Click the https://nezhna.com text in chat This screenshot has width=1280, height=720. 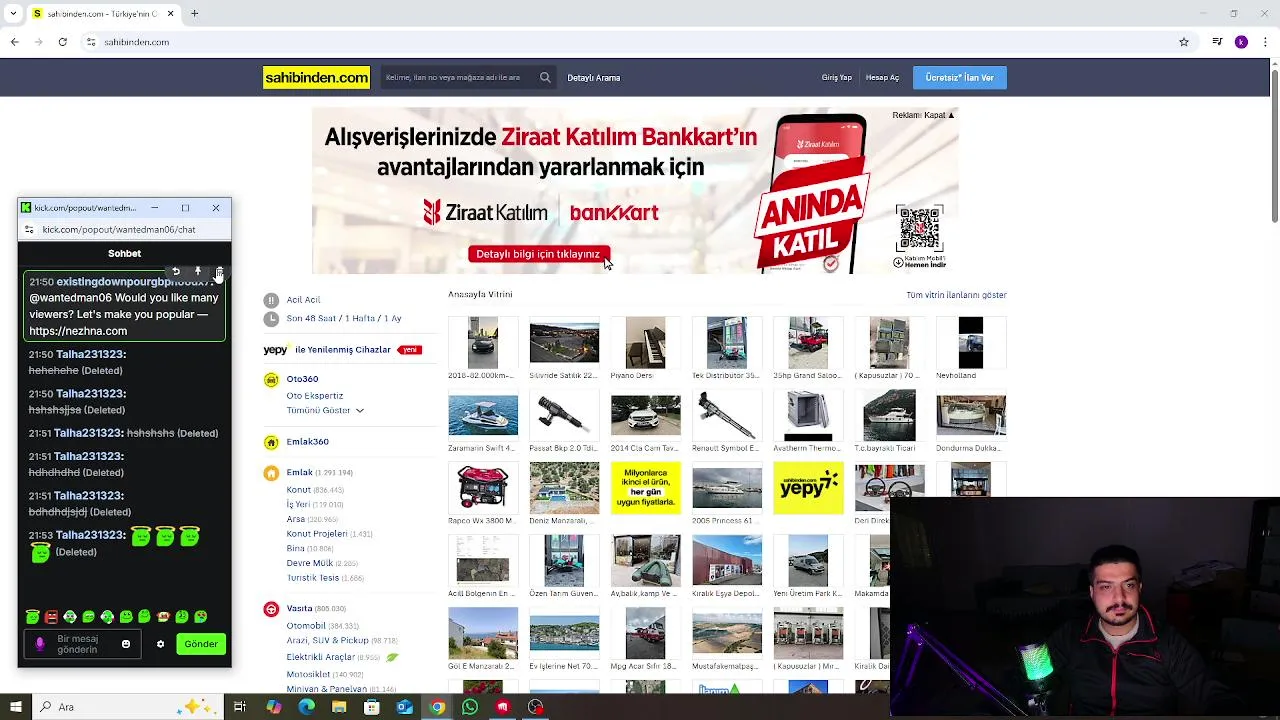pyautogui.click(x=78, y=331)
